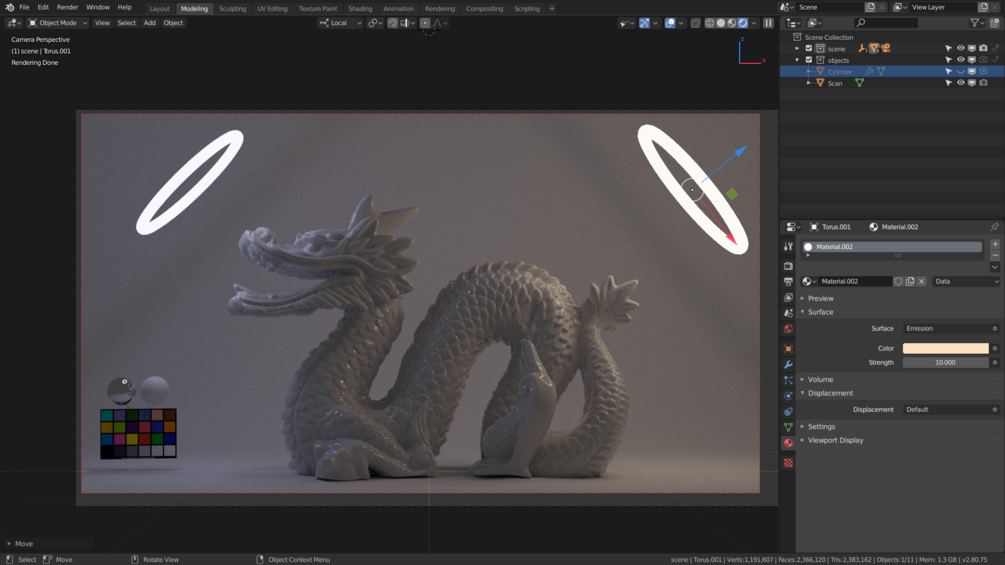Open the Material properties tab
The image size is (1005, 565).
click(788, 443)
